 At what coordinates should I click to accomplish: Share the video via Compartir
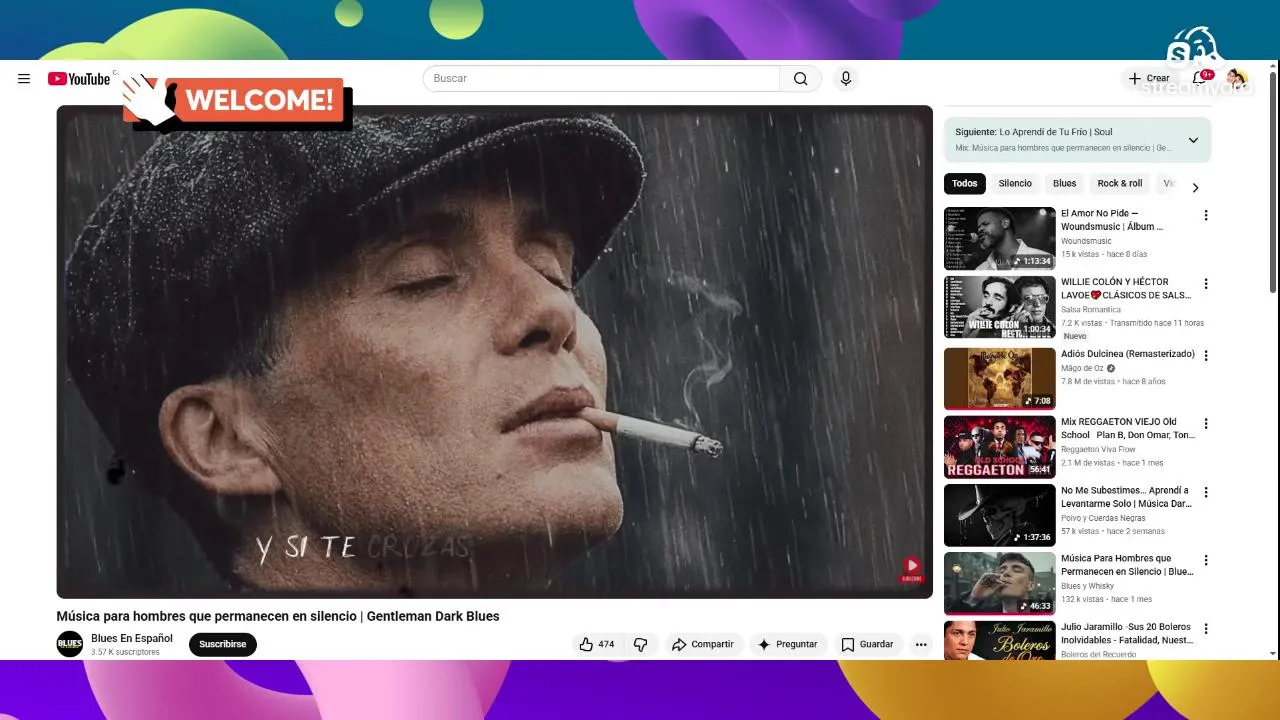703,645
